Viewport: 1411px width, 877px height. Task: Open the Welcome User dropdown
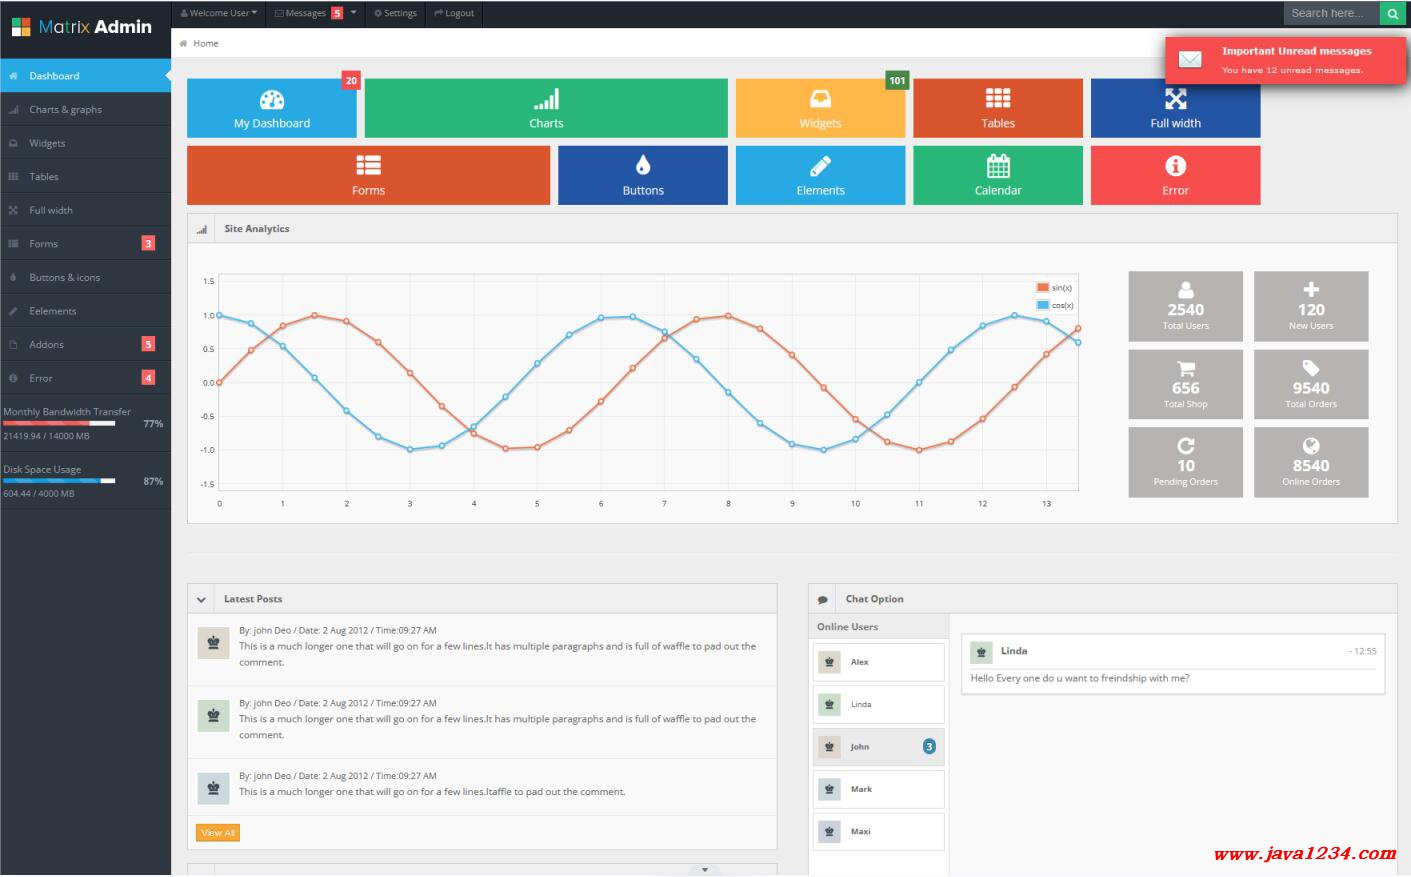tap(219, 13)
